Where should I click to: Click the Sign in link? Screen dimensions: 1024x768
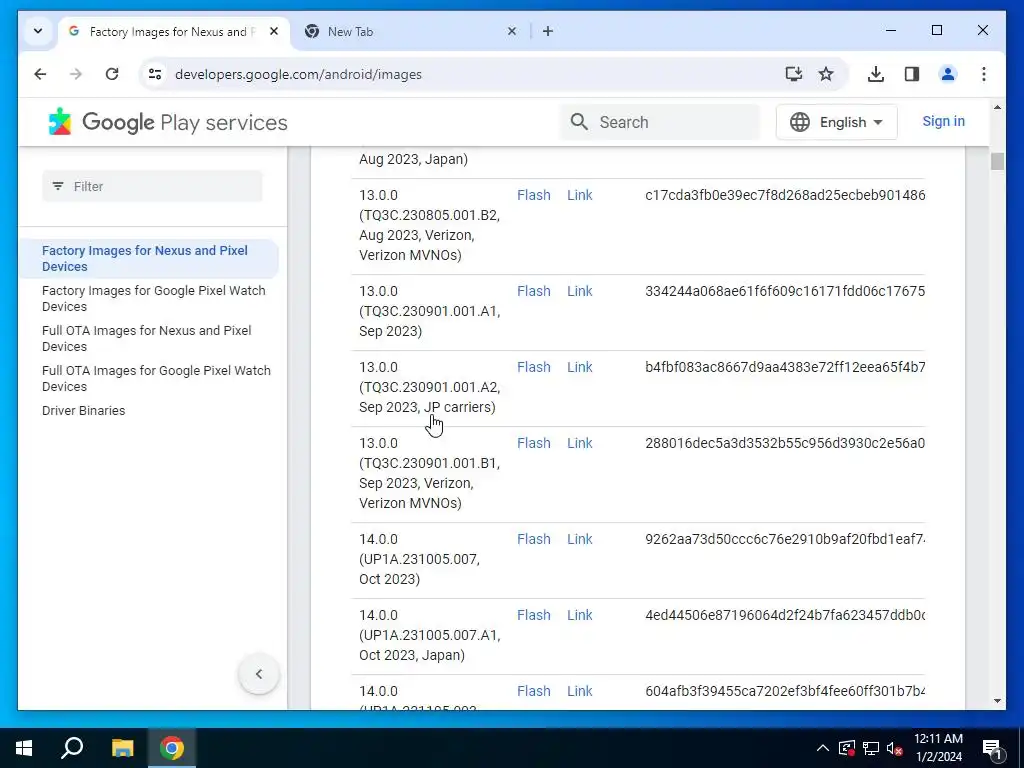click(x=943, y=121)
